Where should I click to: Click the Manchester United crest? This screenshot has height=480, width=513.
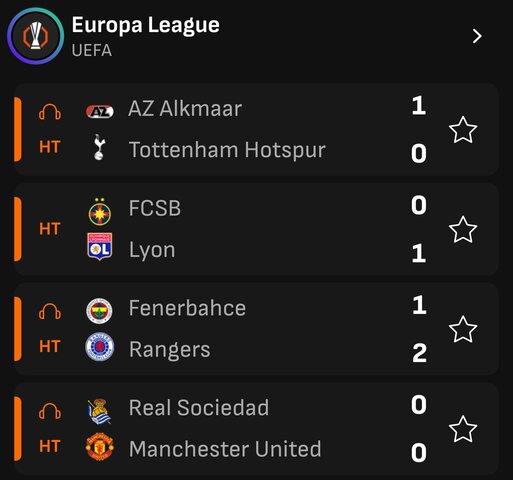[x=100, y=447]
